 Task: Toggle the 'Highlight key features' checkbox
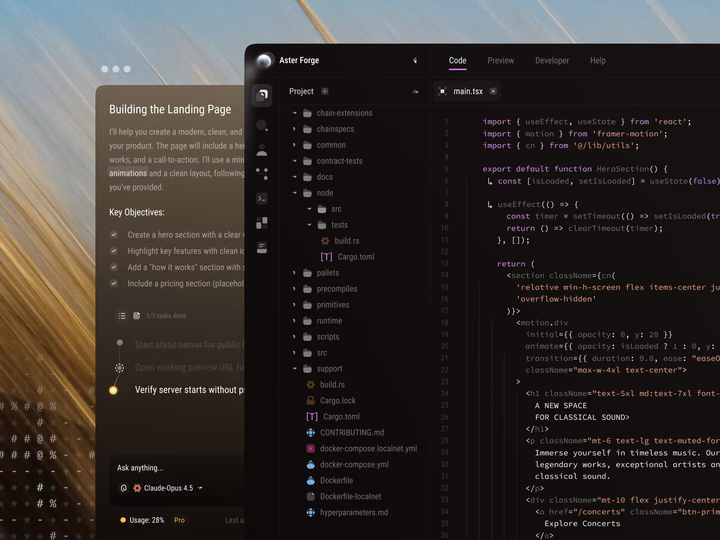(x=114, y=251)
